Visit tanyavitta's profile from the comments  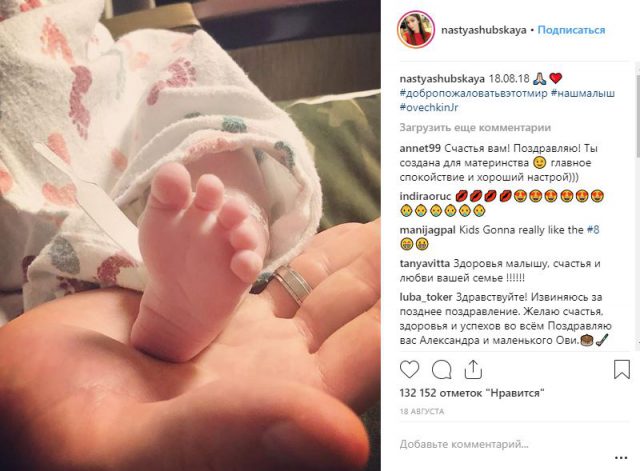424,264
